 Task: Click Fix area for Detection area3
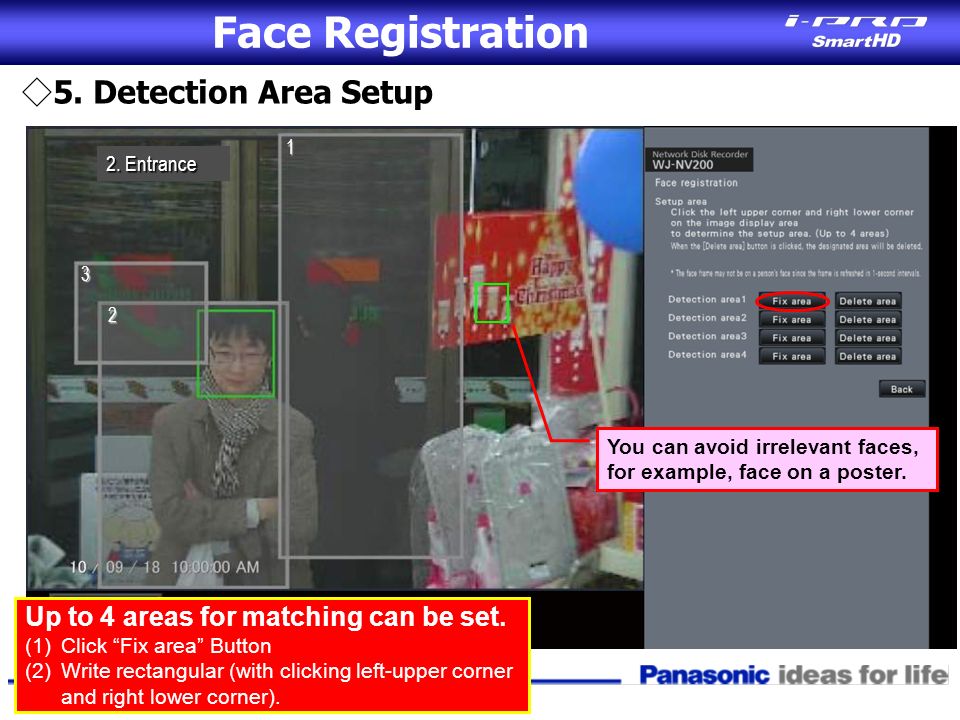click(792, 338)
